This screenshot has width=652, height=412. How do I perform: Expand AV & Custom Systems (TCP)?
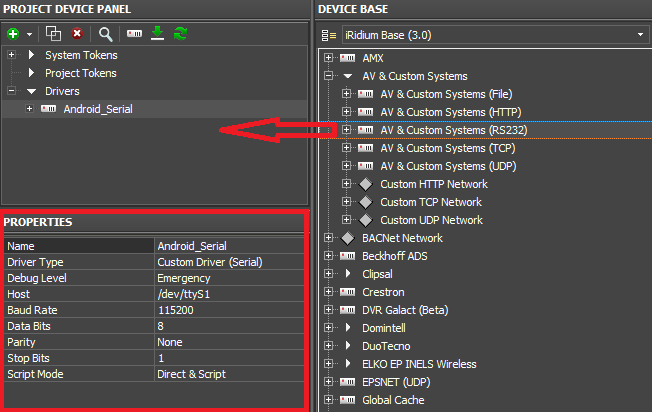click(x=346, y=148)
